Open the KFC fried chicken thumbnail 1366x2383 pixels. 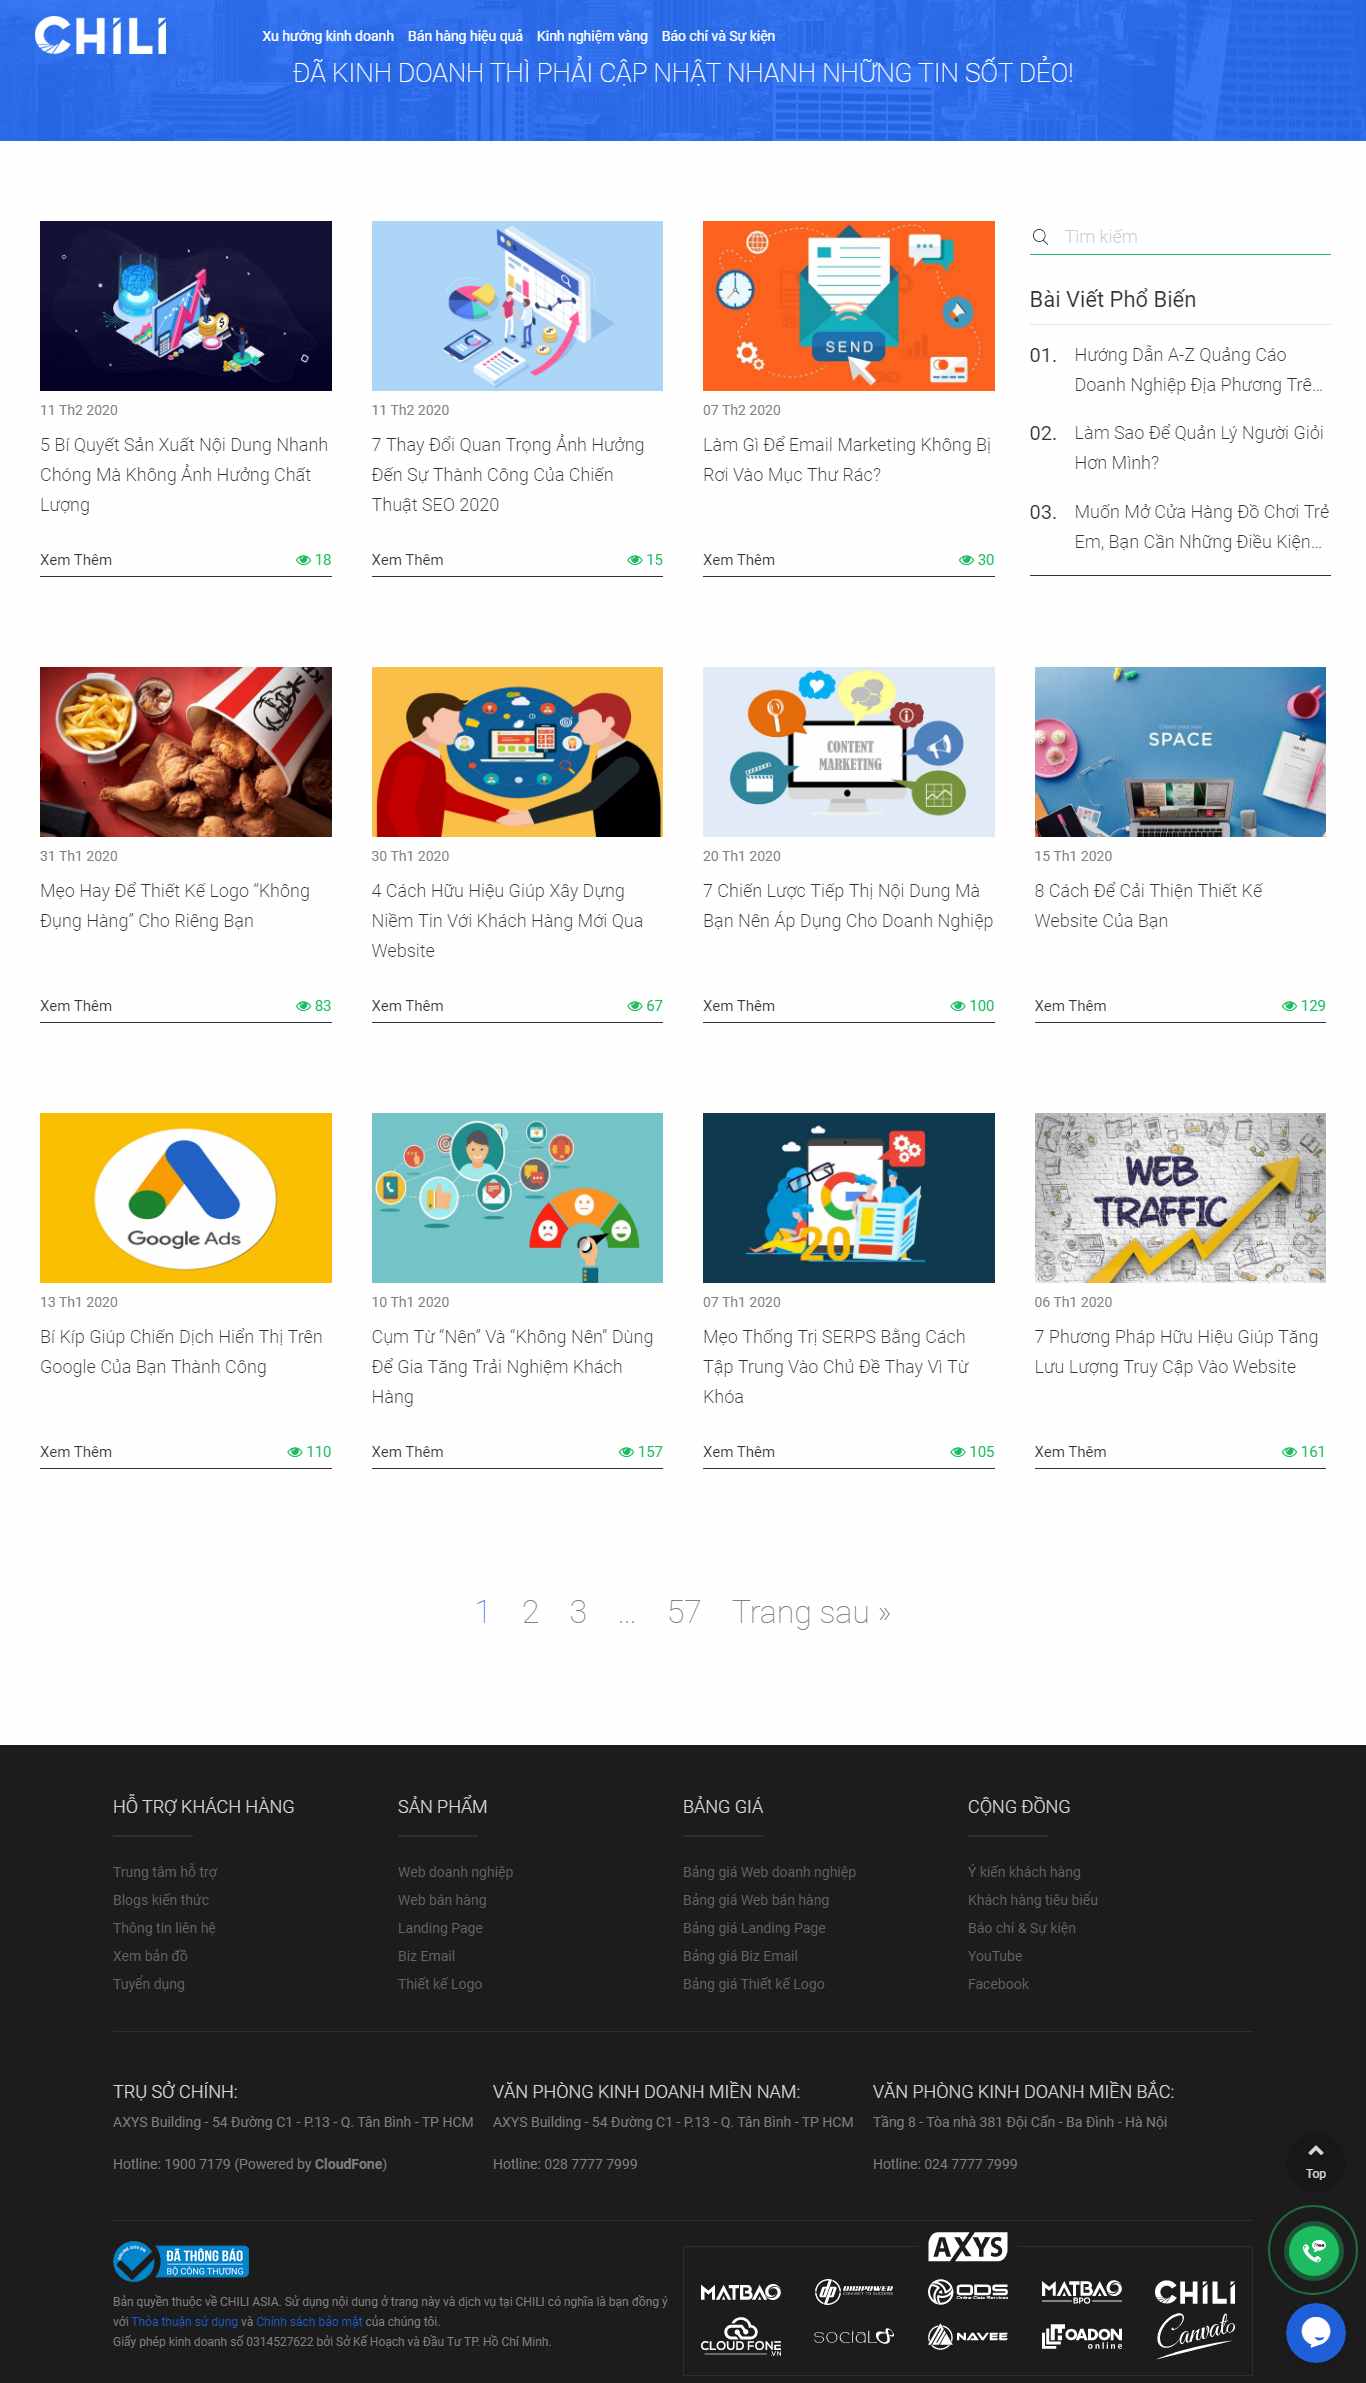(186, 752)
